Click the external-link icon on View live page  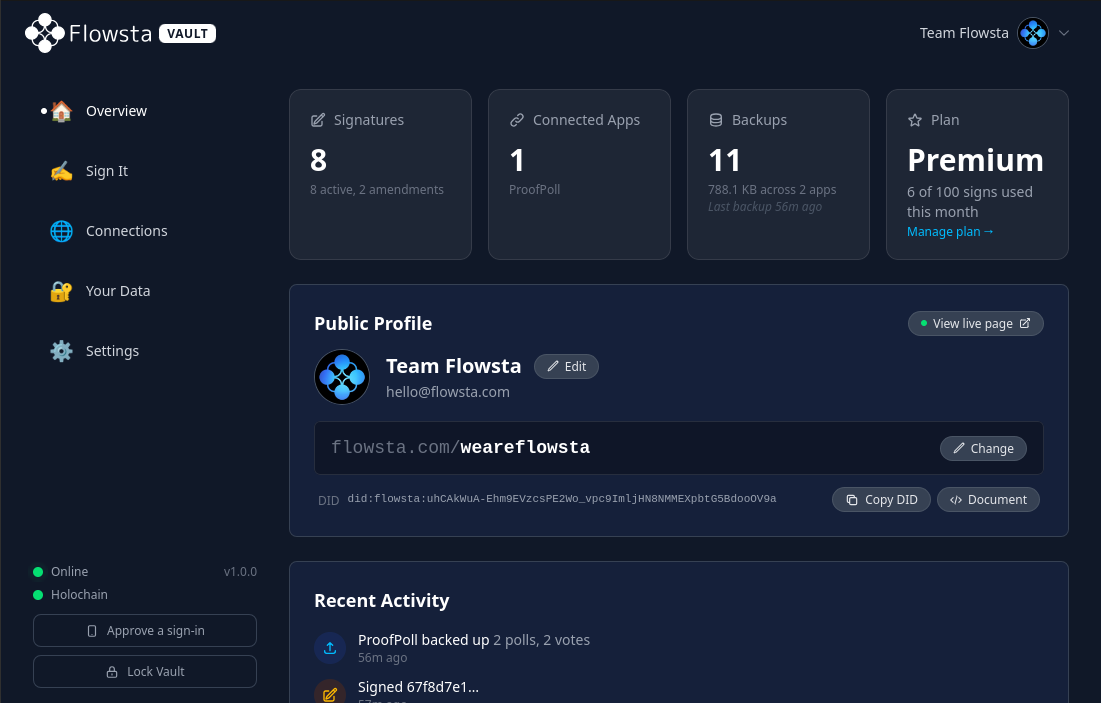[1025, 323]
